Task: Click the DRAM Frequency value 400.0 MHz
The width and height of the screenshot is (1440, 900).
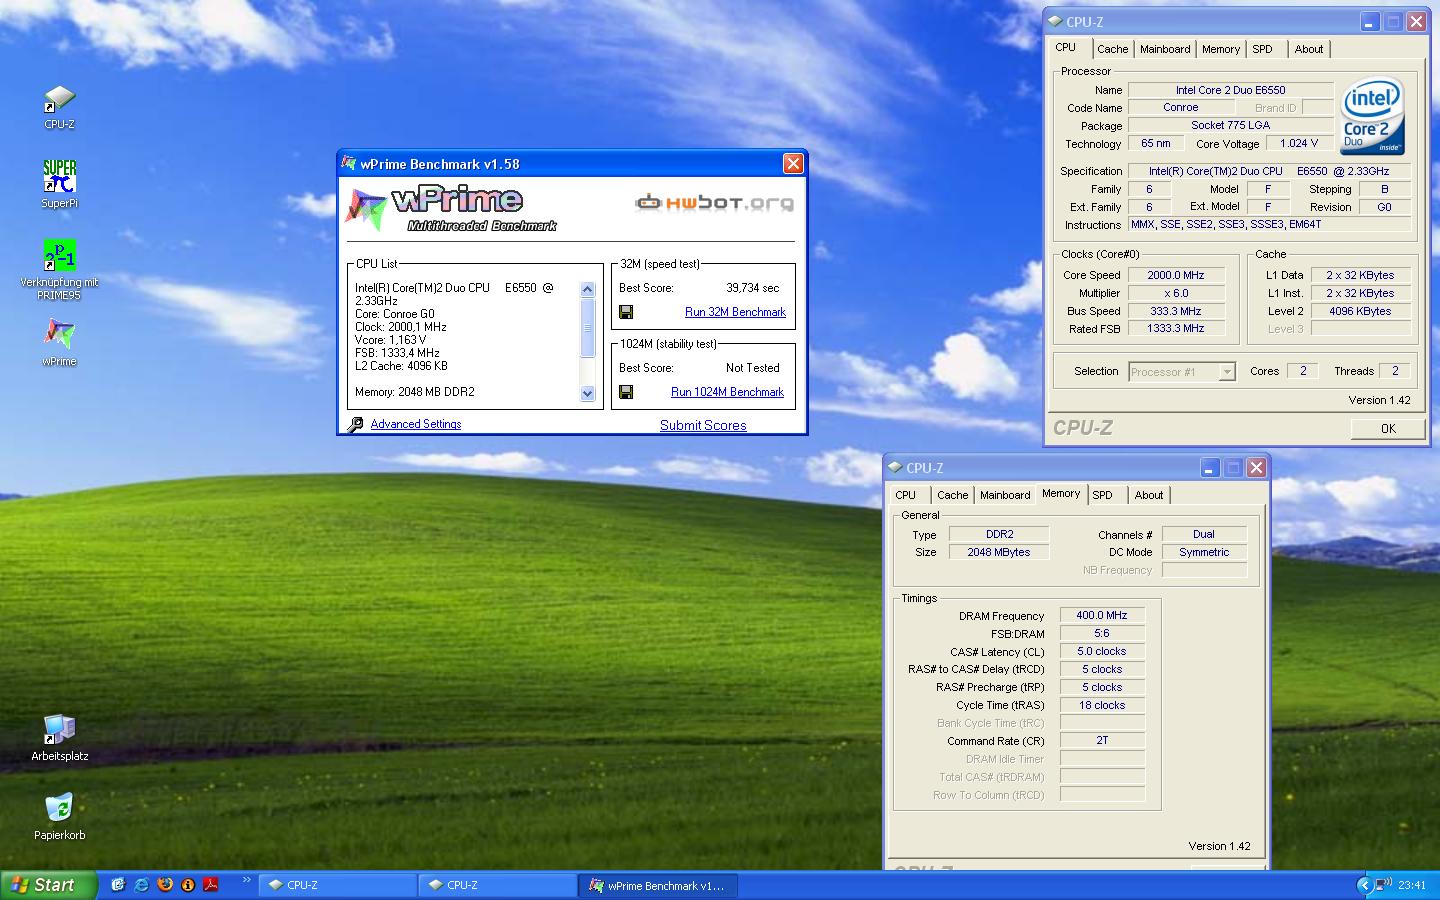Action: [1102, 615]
